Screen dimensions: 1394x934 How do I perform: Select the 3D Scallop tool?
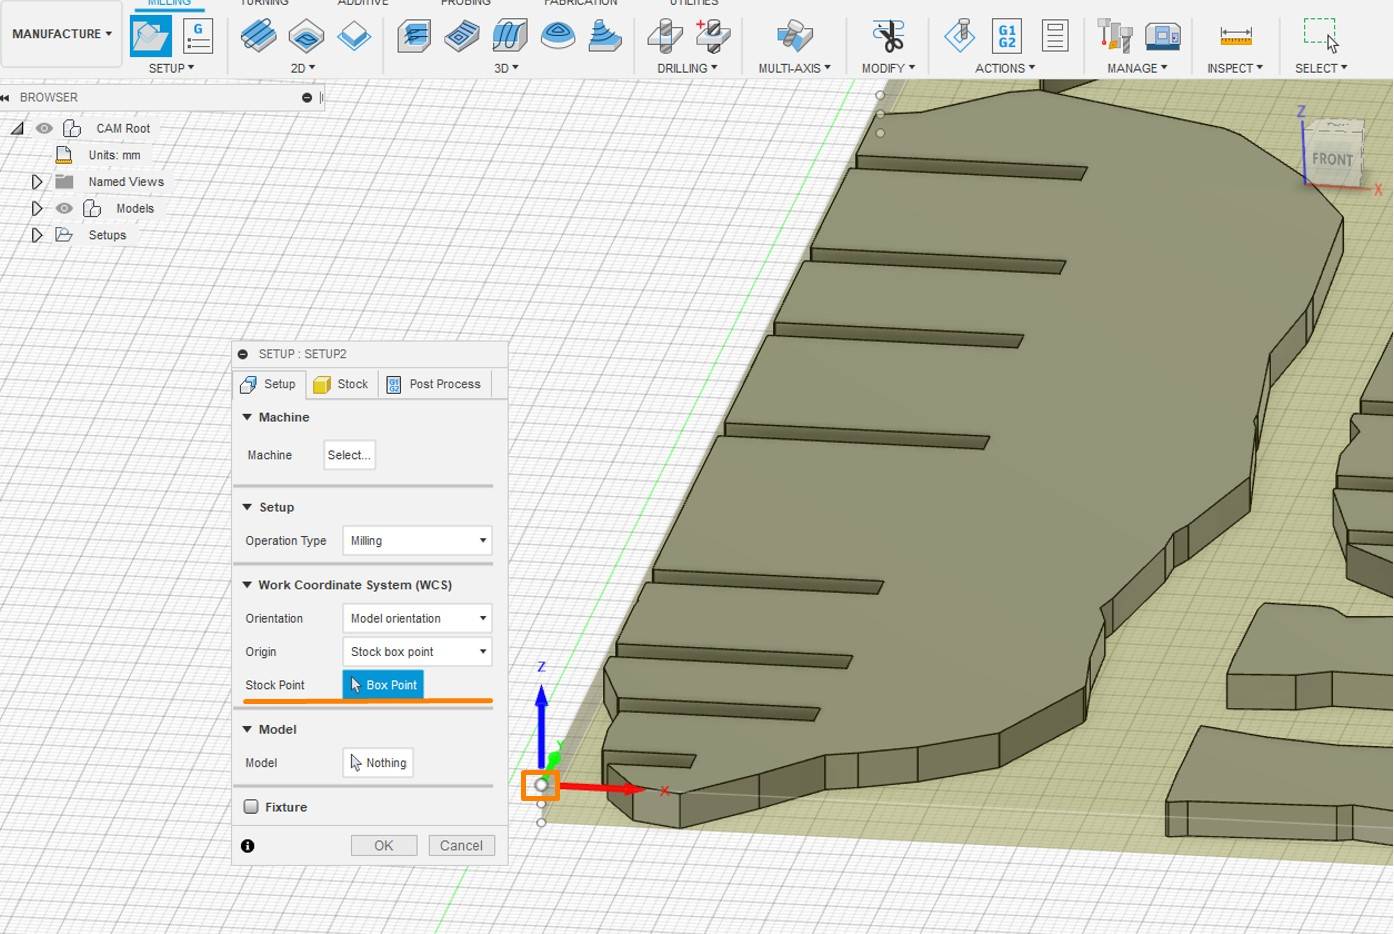click(x=604, y=37)
